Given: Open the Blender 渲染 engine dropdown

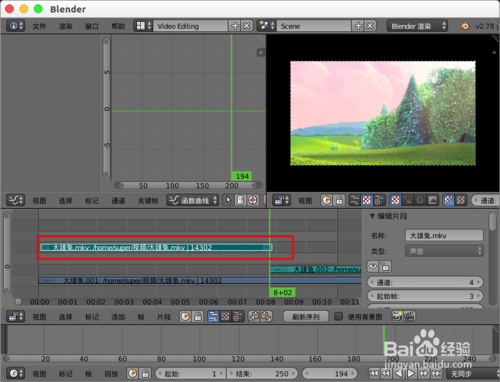Looking at the screenshot, I should (x=417, y=26).
